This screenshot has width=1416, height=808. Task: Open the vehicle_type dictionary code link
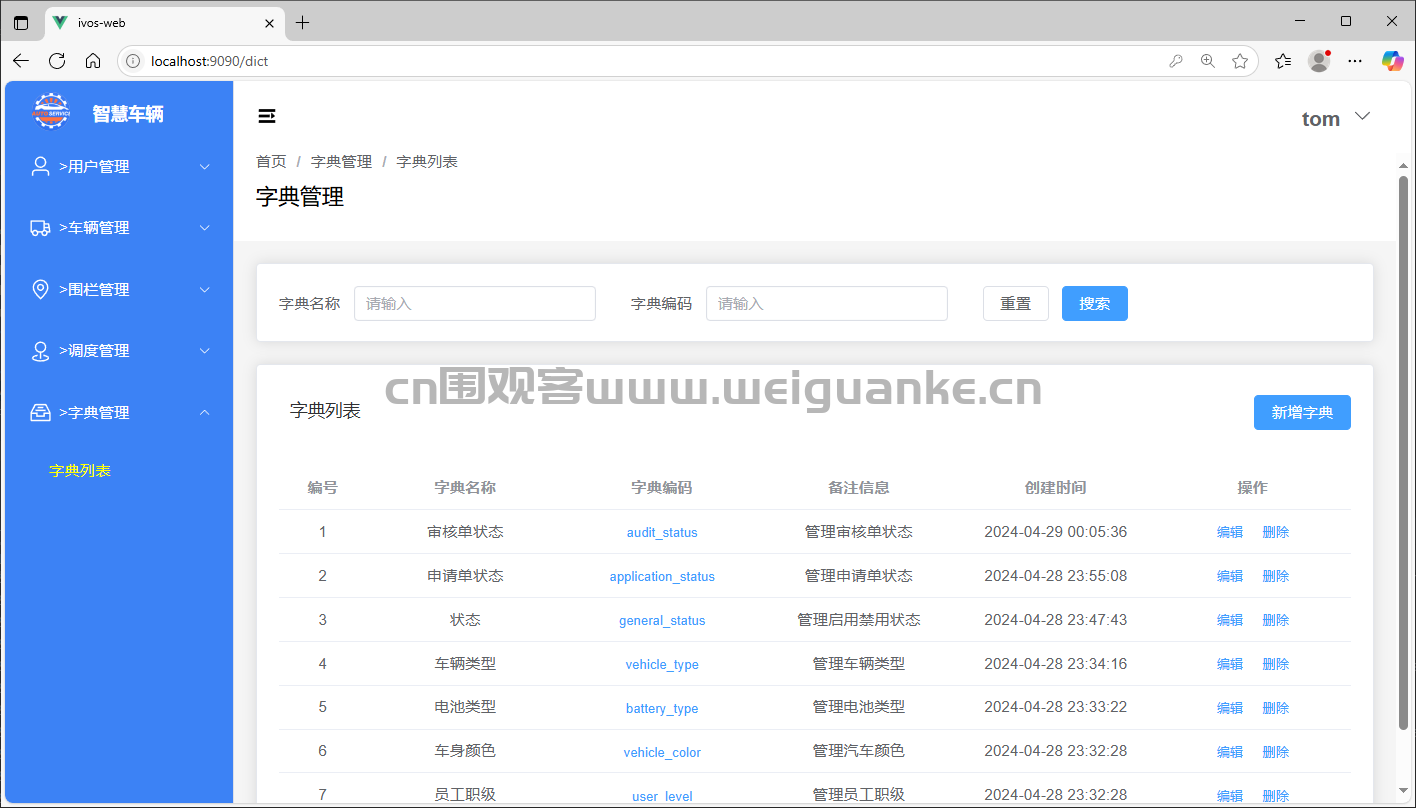point(662,664)
